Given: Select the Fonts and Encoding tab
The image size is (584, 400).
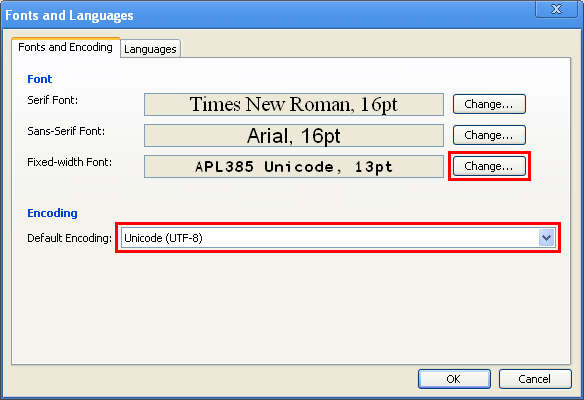Looking at the screenshot, I should [x=66, y=47].
